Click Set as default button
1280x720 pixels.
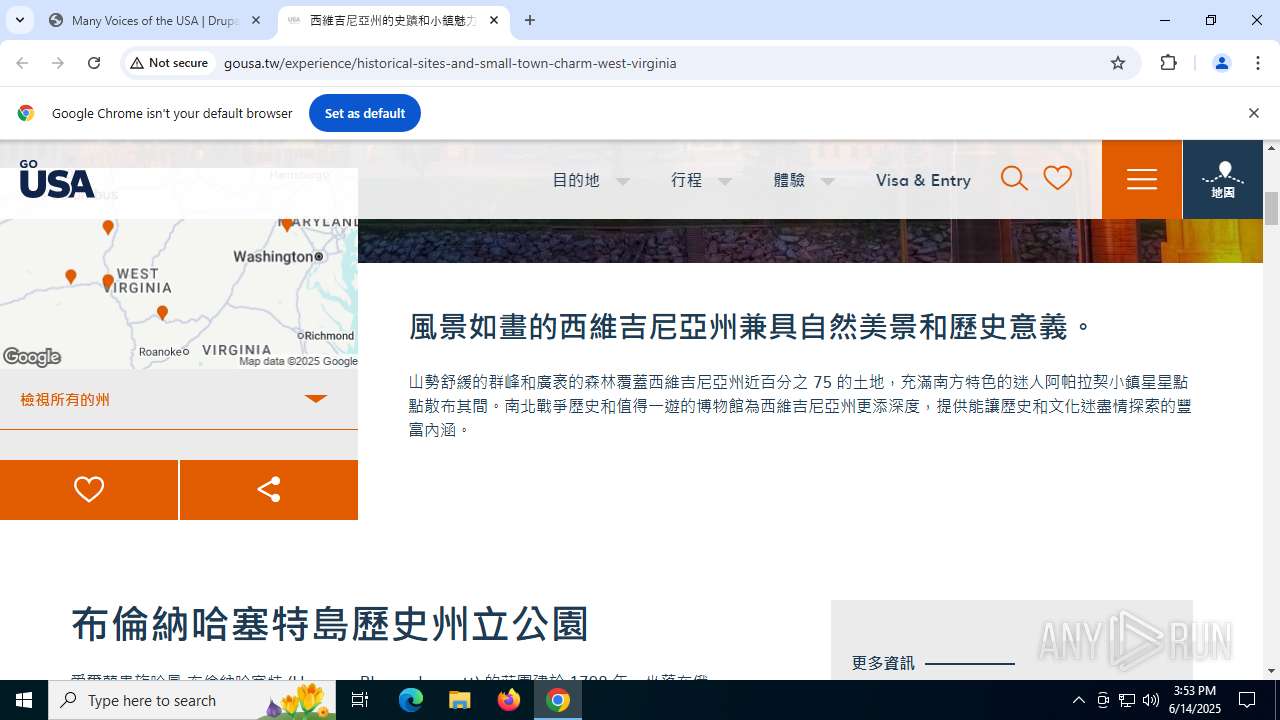click(365, 113)
